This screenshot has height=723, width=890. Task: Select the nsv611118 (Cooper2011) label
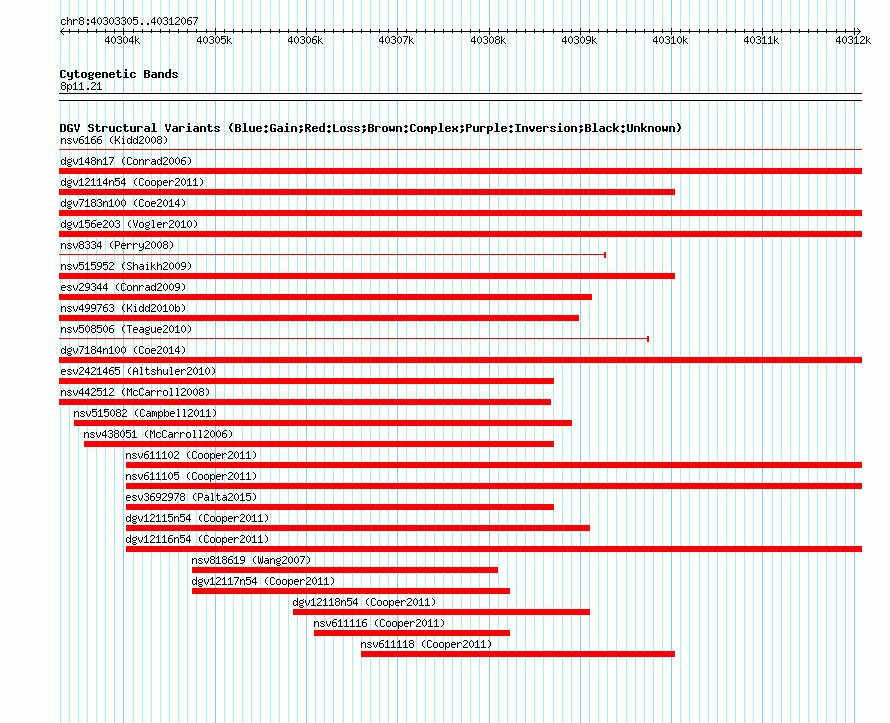426,644
